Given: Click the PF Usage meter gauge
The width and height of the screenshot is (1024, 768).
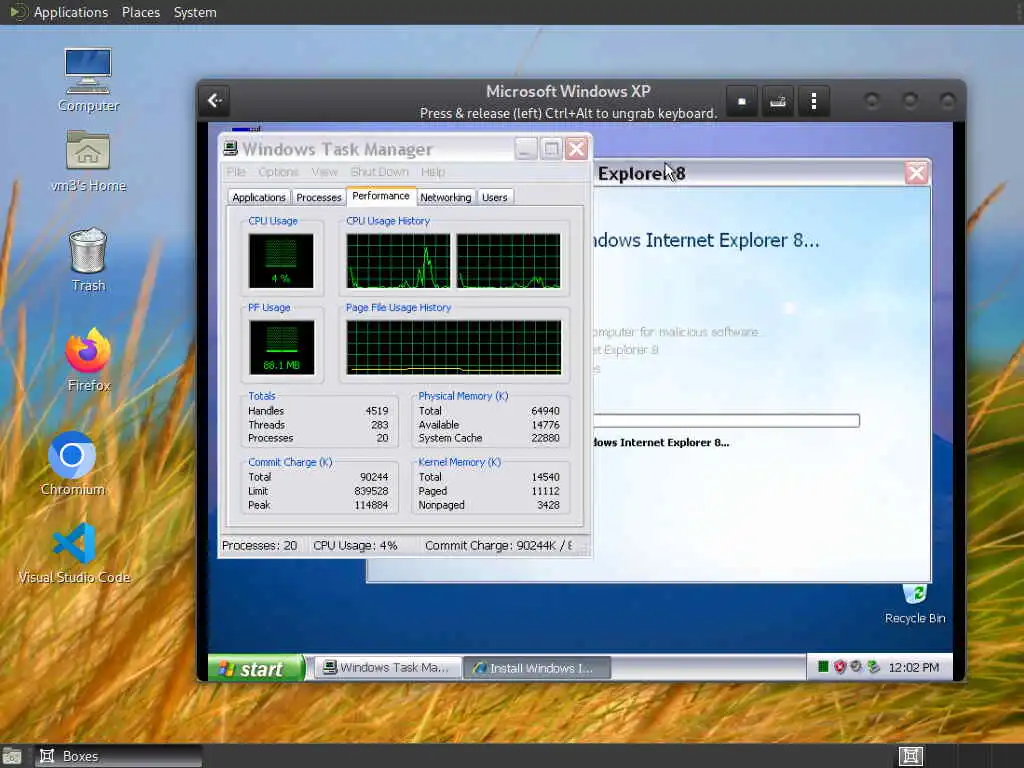Looking at the screenshot, I should coord(281,347).
